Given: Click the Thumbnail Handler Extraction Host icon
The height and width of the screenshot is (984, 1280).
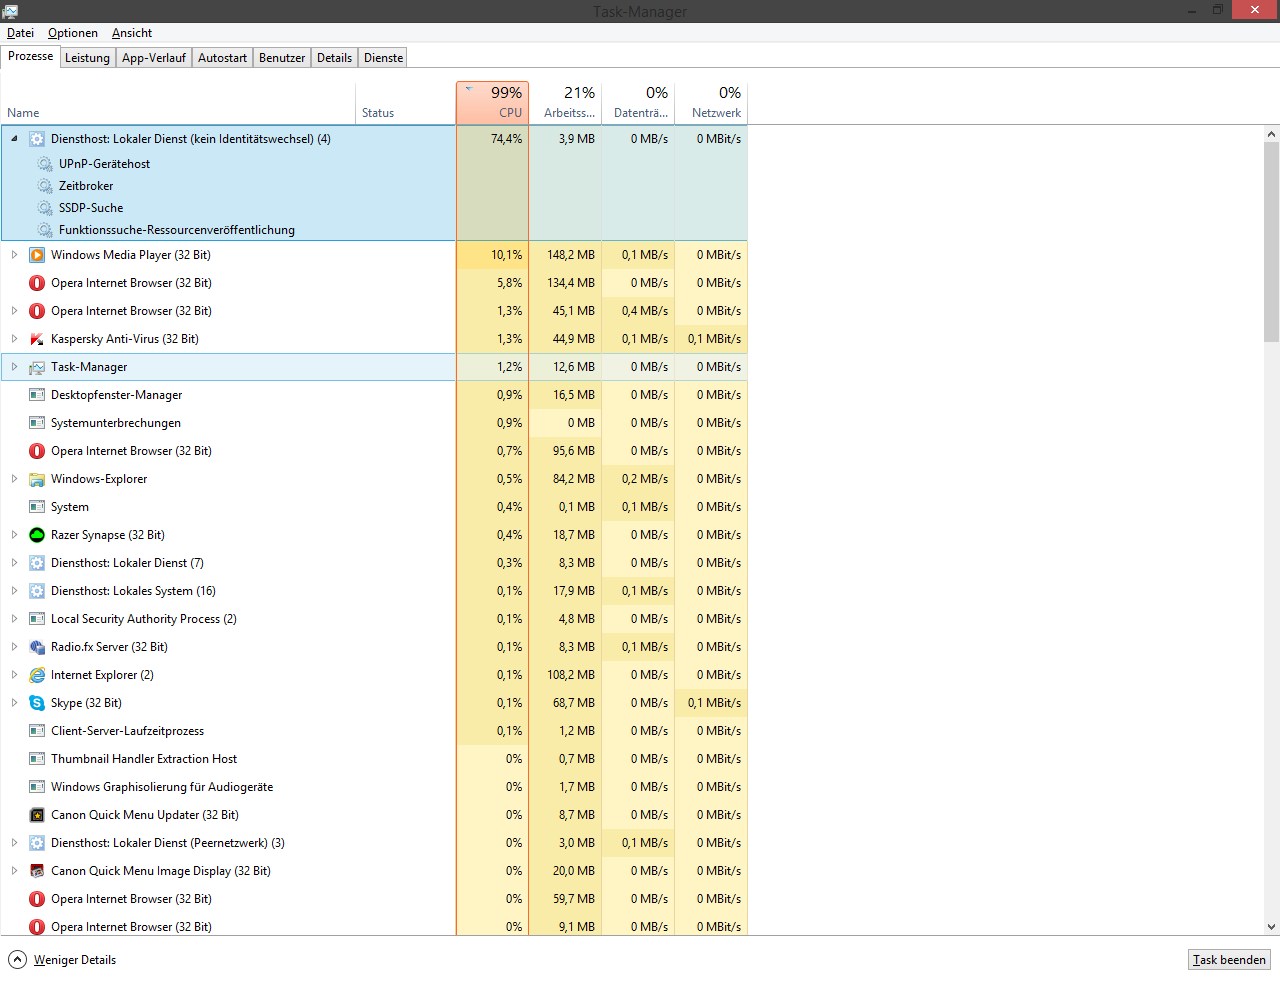Looking at the screenshot, I should coord(37,759).
